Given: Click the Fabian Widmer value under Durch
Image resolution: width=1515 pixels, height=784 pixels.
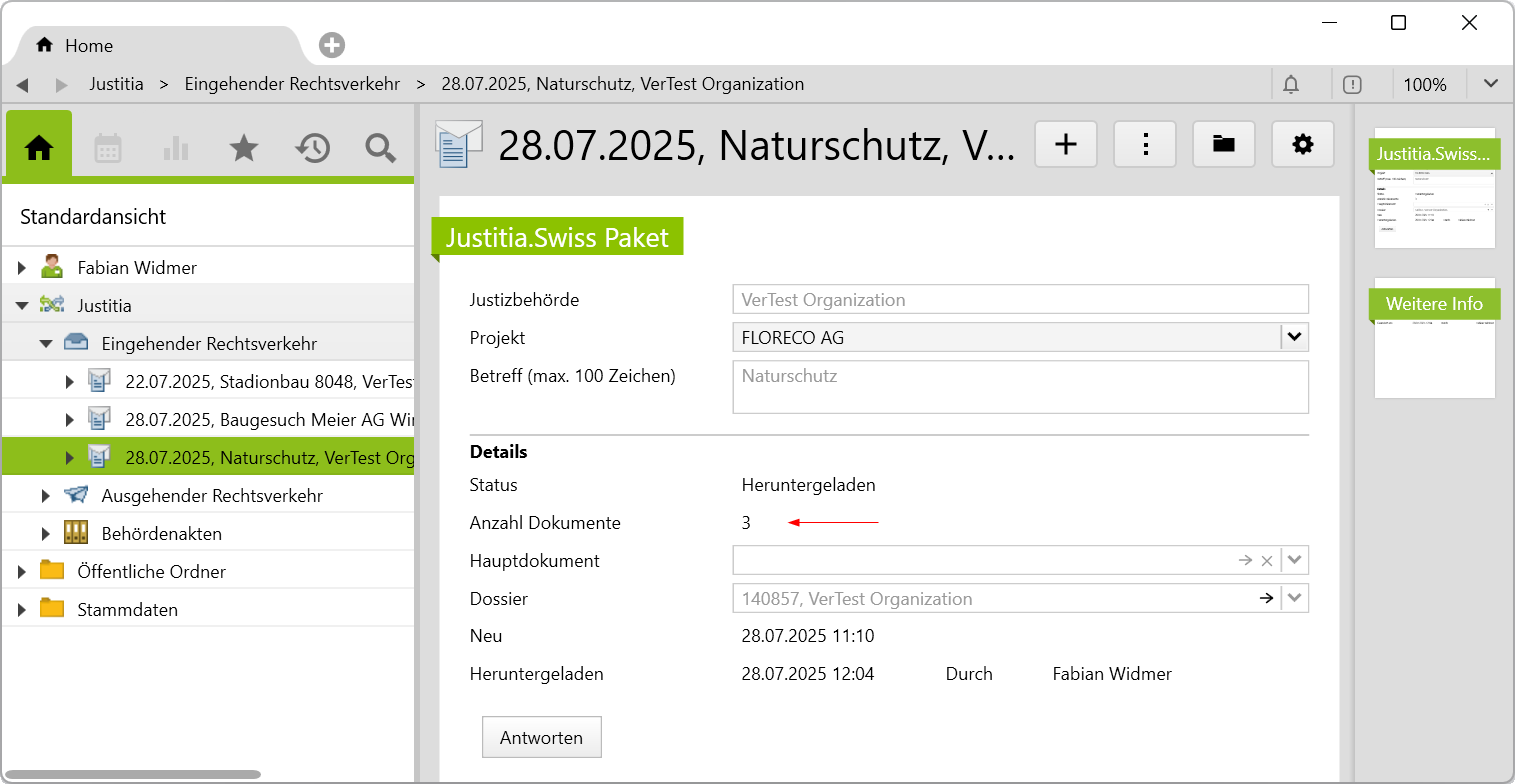Looking at the screenshot, I should (1112, 674).
